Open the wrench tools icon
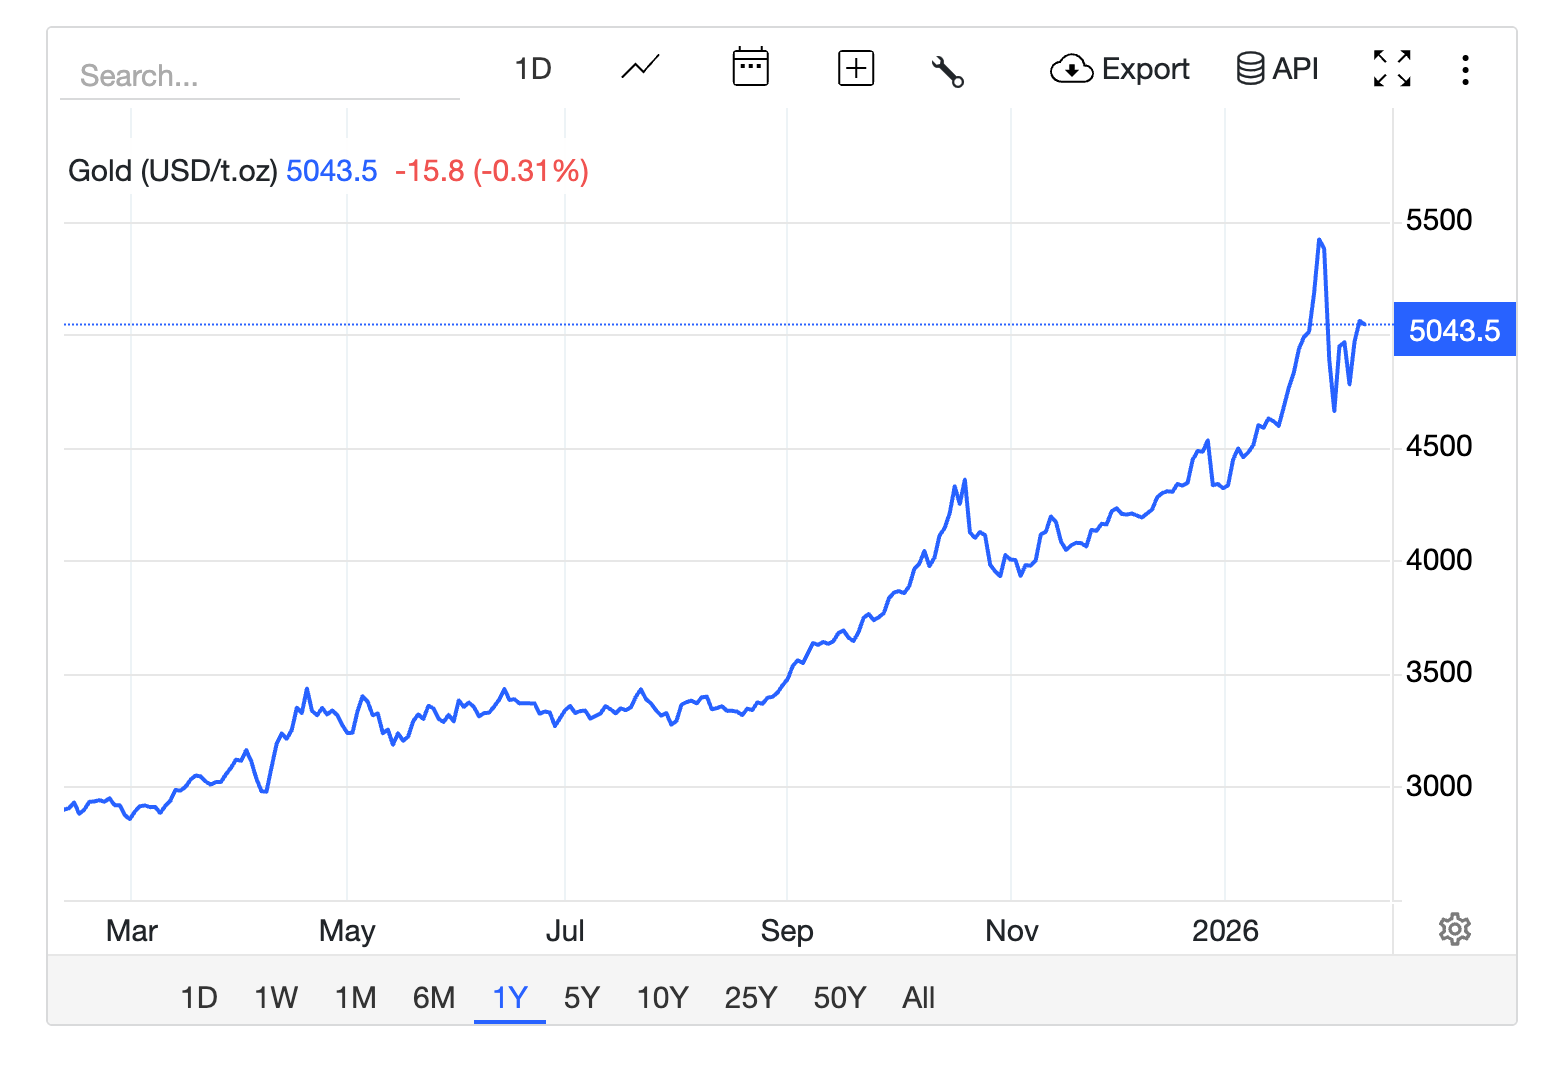The image size is (1564, 1090). pos(947,71)
